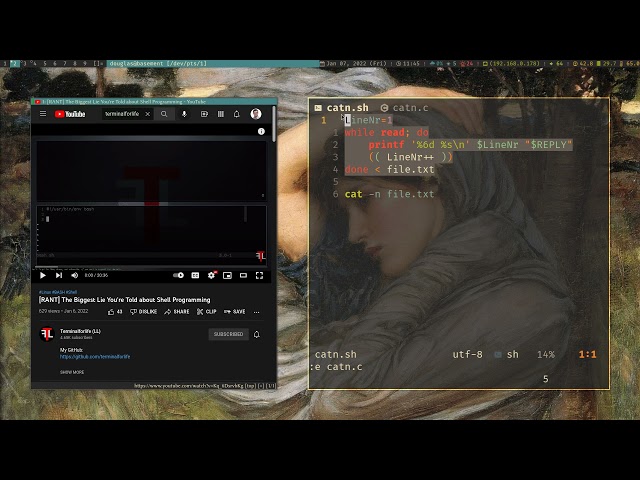The height and width of the screenshot is (480, 640).
Task: Select workspace 5 in the top bar
Action: coord(45,64)
